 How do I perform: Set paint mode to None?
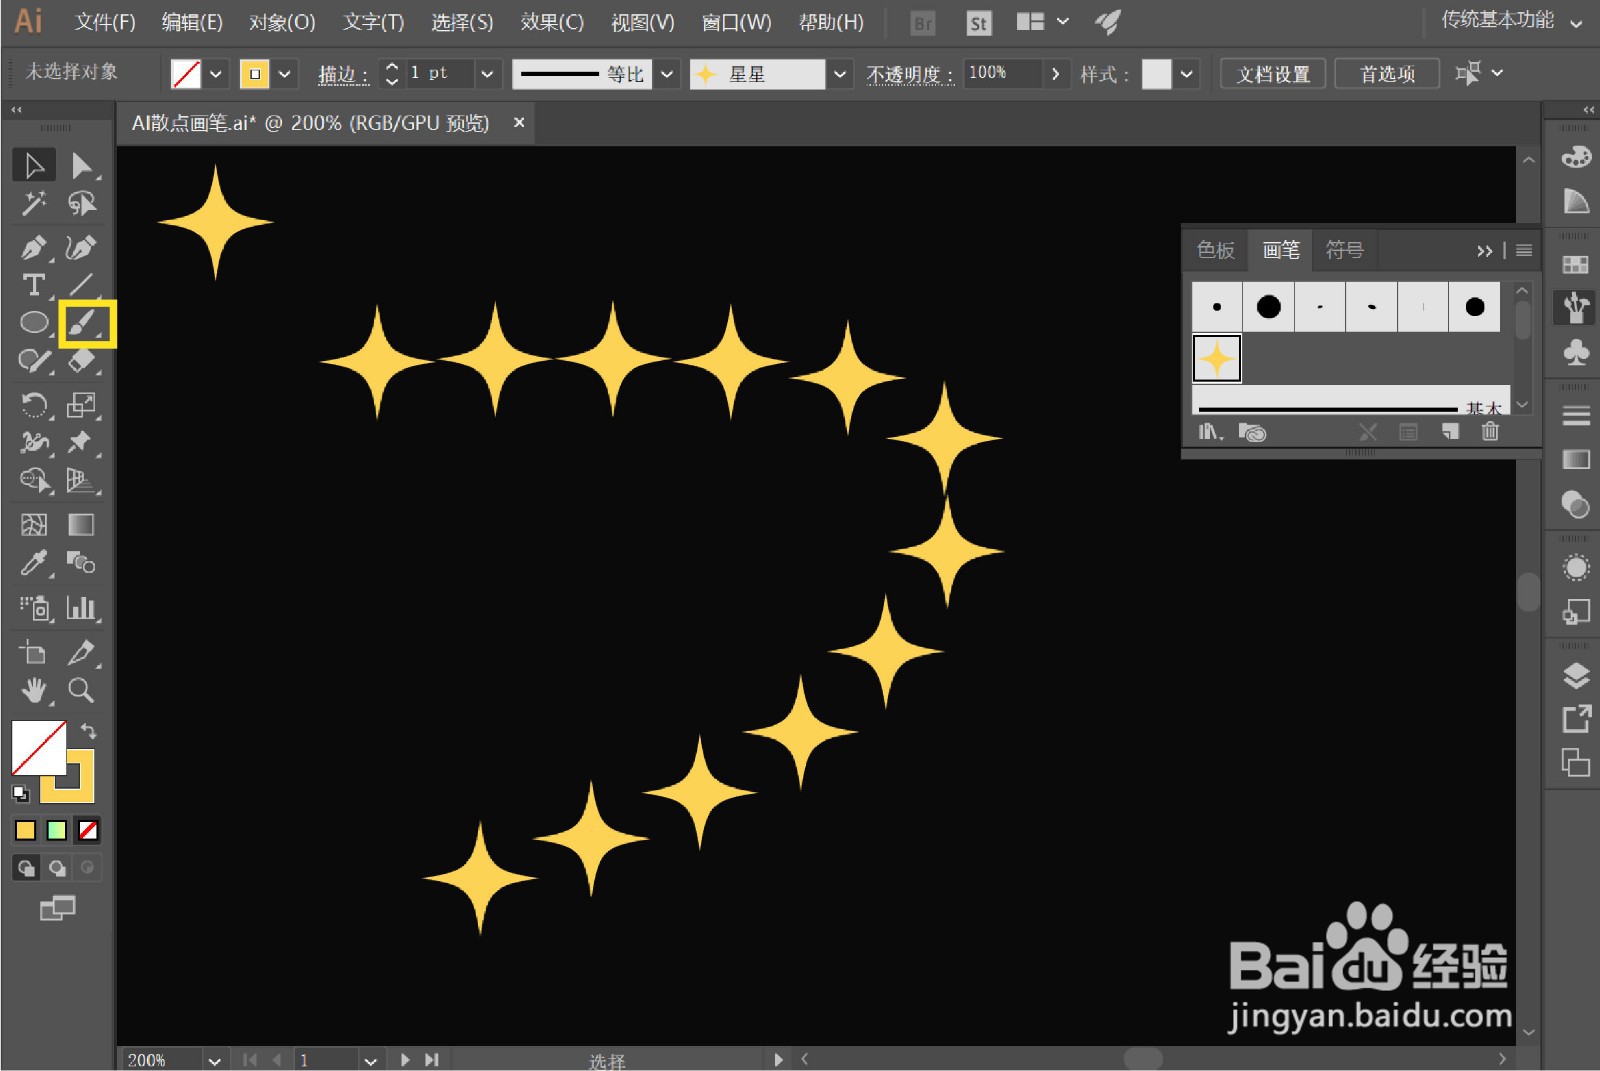tap(88, 830)
